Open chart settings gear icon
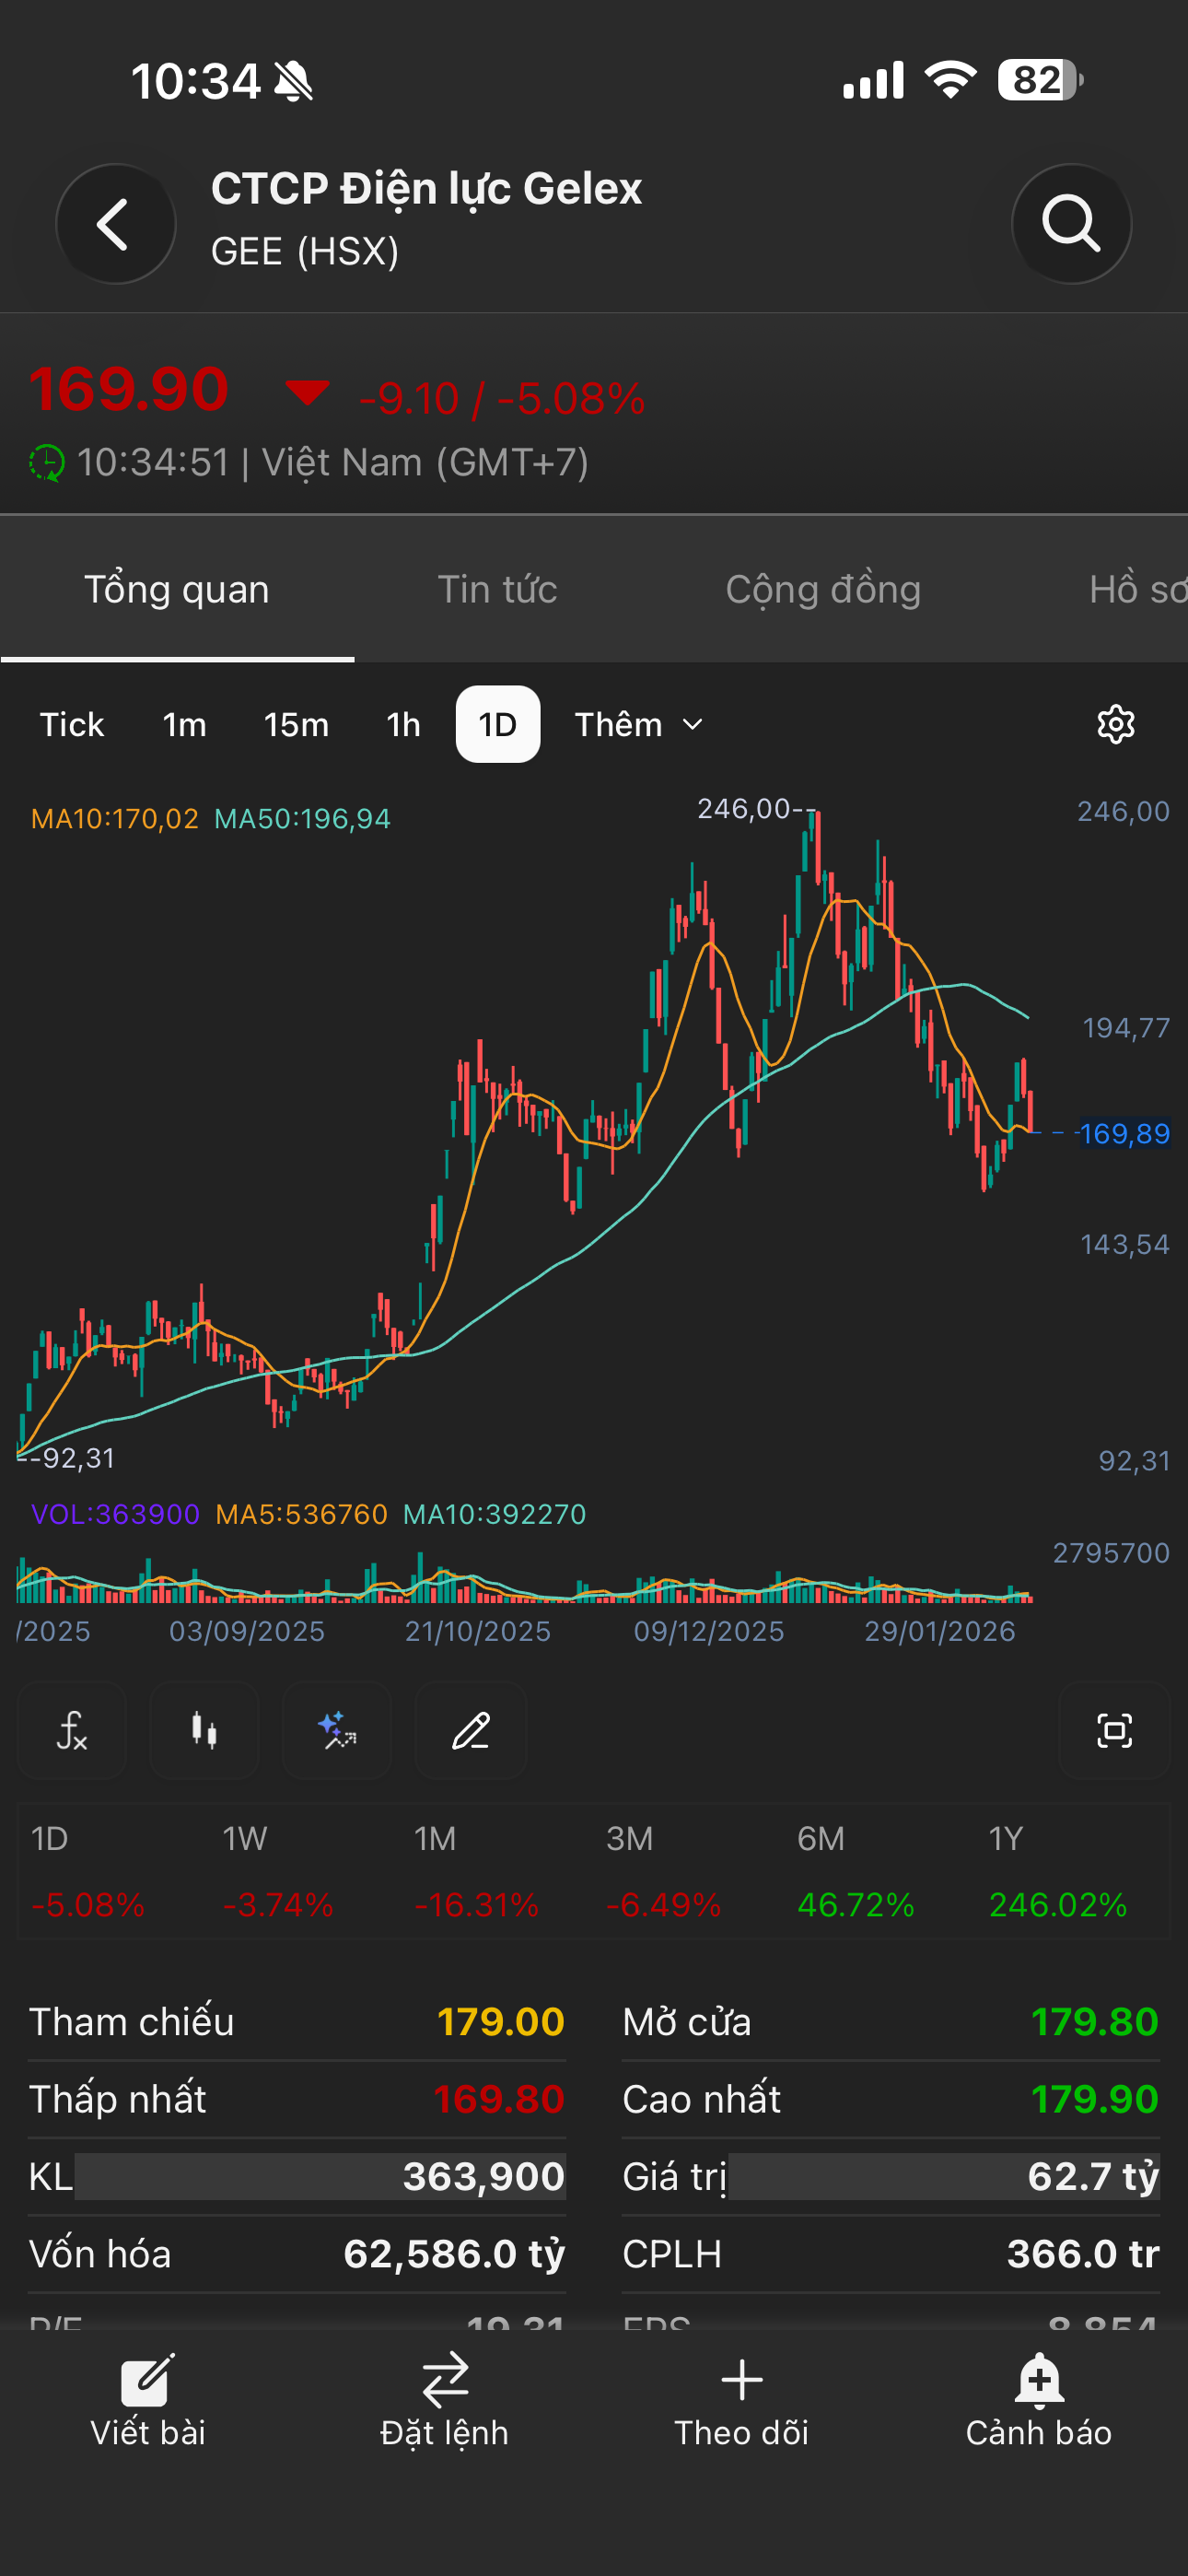Image resolution: width=1188 pixels, height=2576 pixels. pos(1115,724)
